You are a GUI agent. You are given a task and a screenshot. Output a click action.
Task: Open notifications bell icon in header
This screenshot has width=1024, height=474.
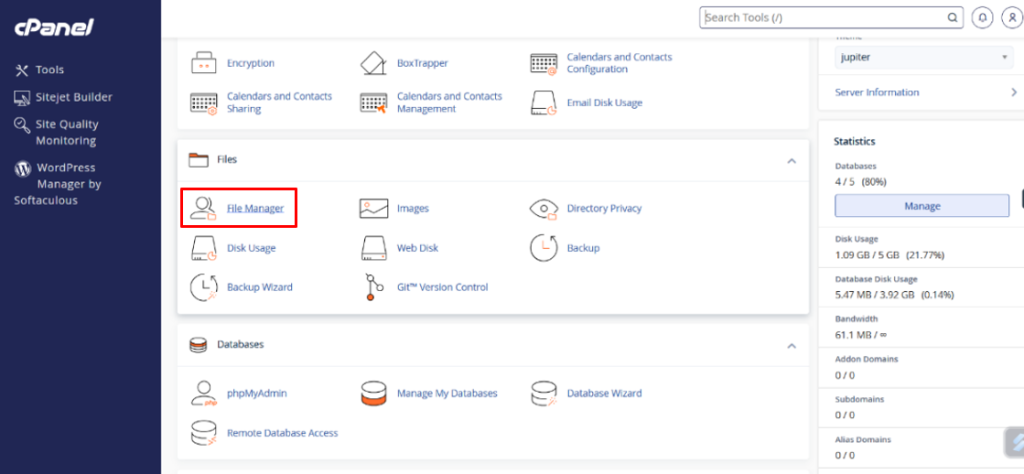click(984, 18)
